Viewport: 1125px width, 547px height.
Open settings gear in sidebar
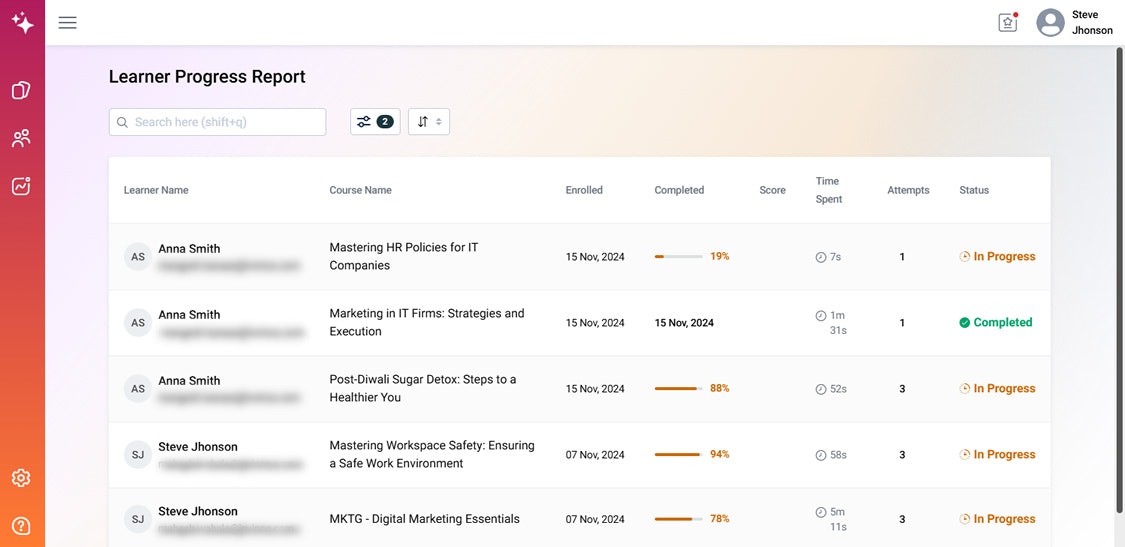pyautogui.click(x=22, y=477)
